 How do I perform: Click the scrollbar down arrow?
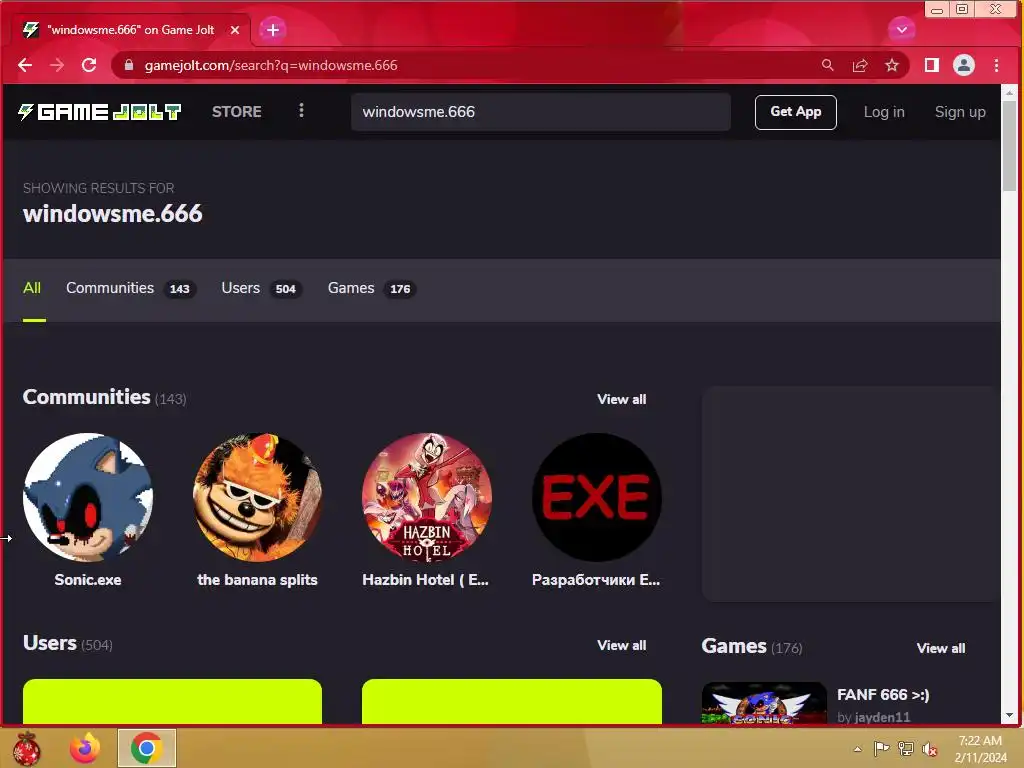tap(1010, 716)
